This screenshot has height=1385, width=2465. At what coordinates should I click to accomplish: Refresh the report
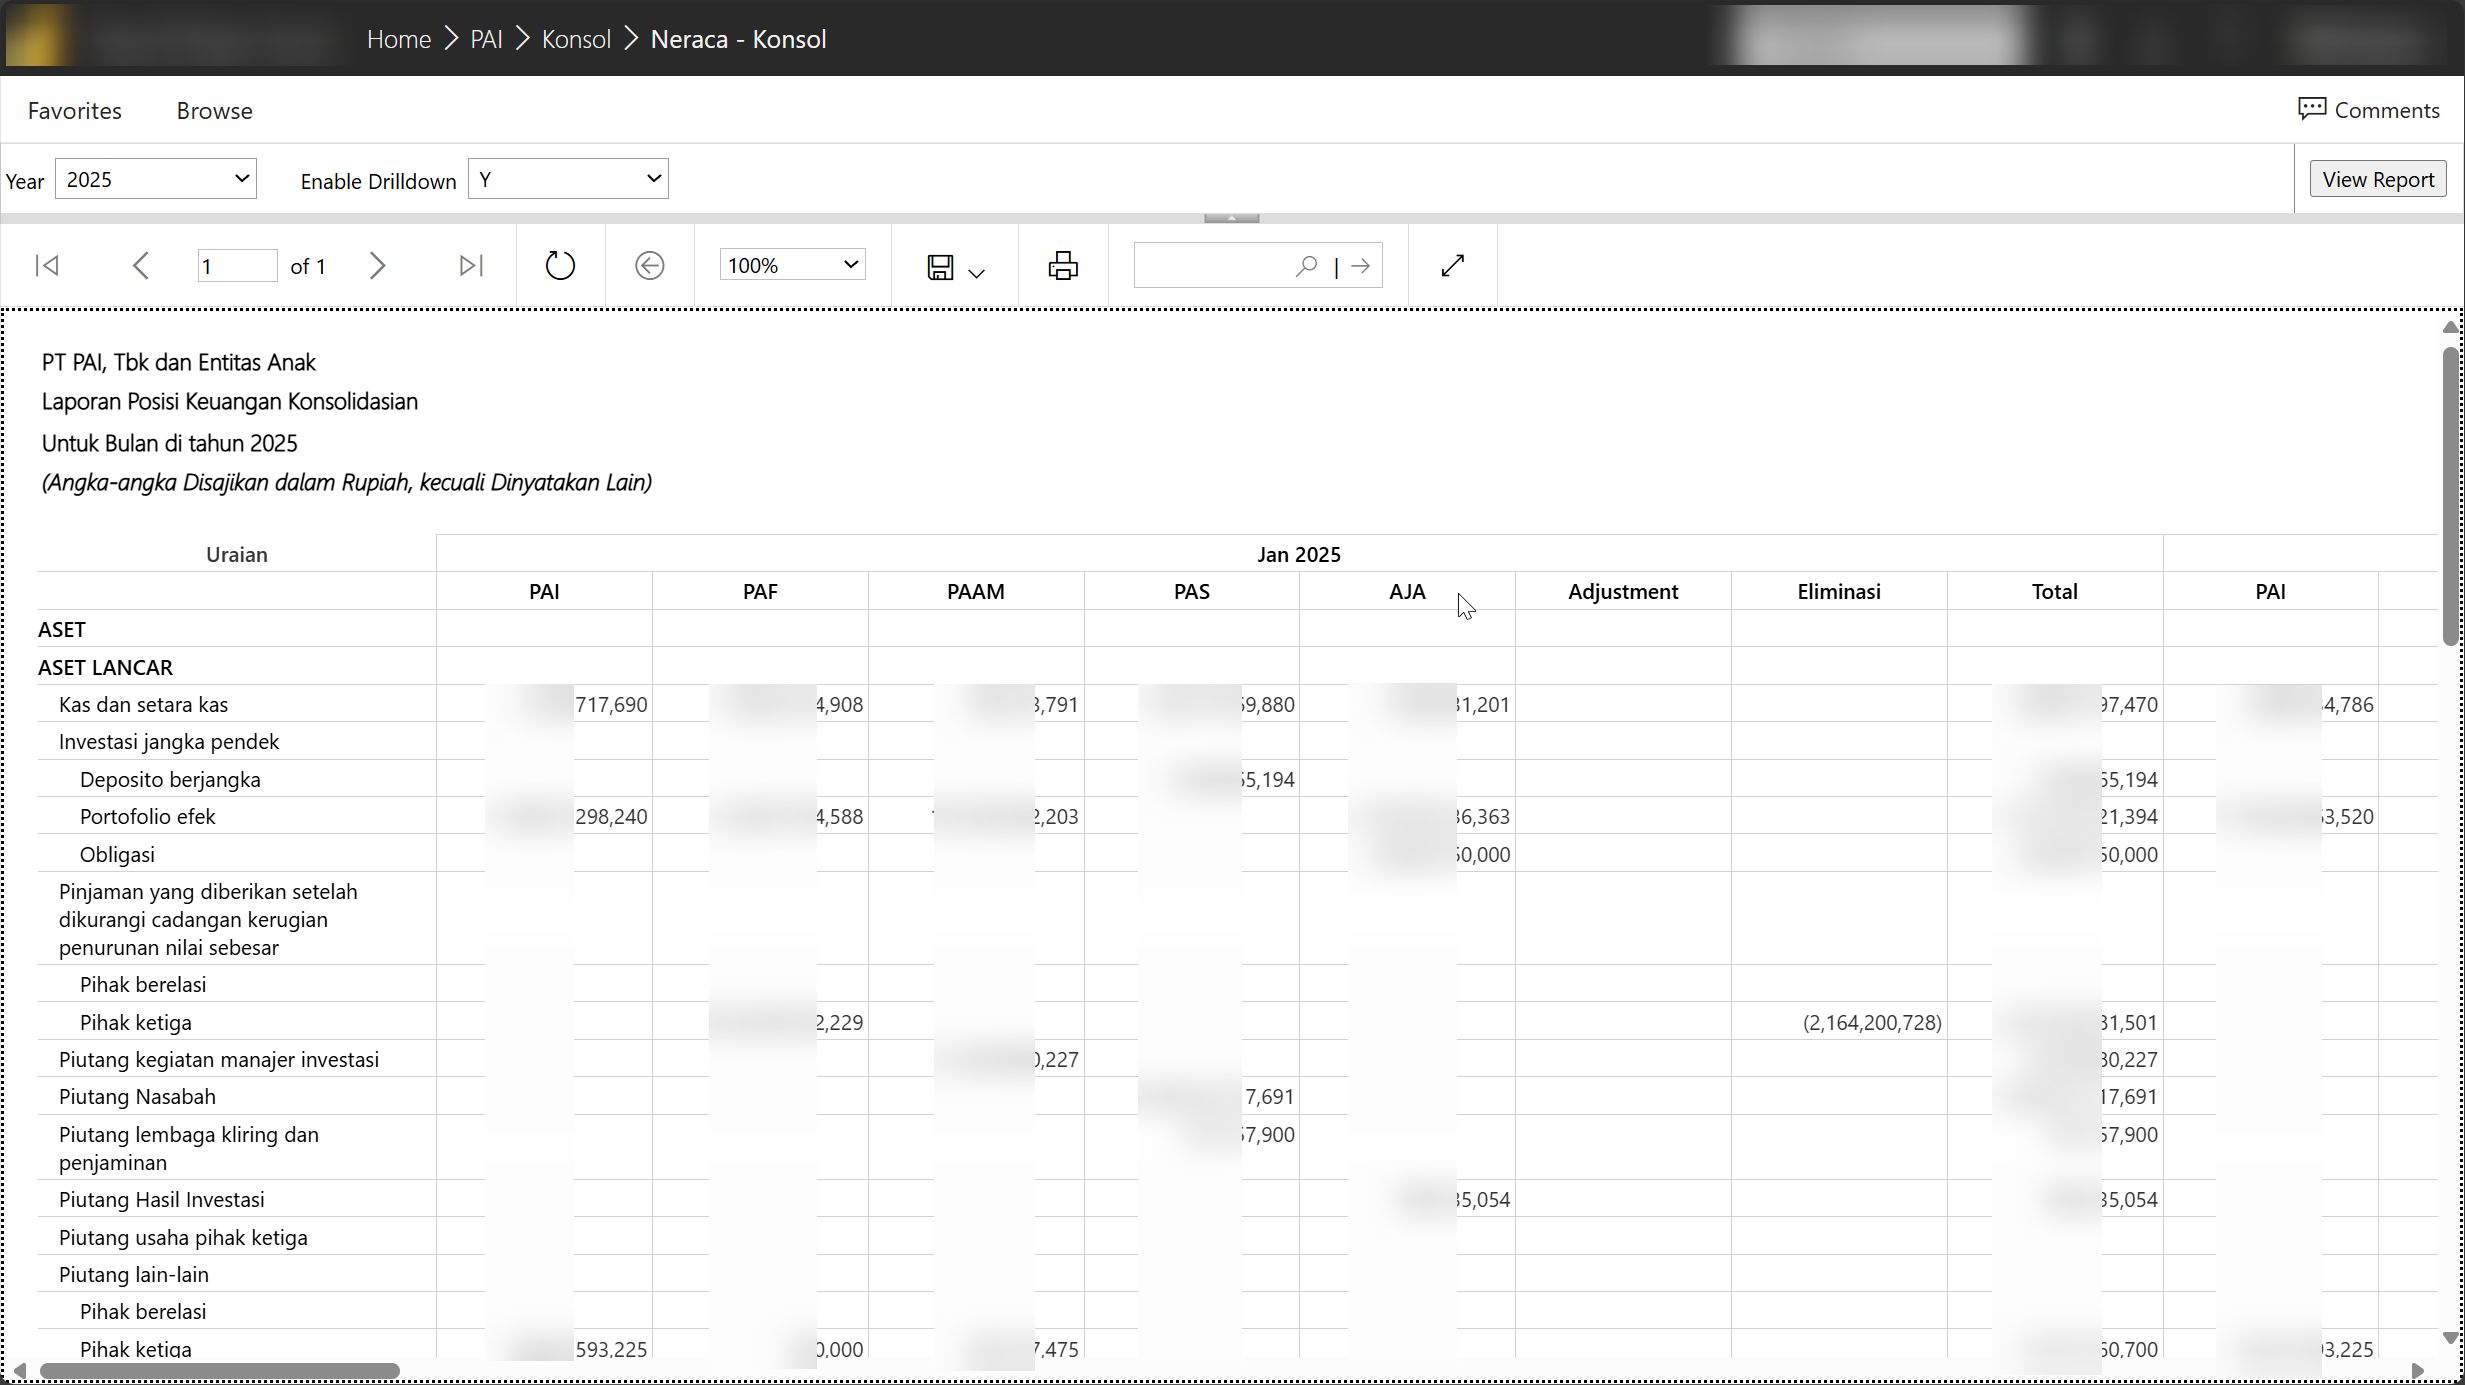point(560,265)
